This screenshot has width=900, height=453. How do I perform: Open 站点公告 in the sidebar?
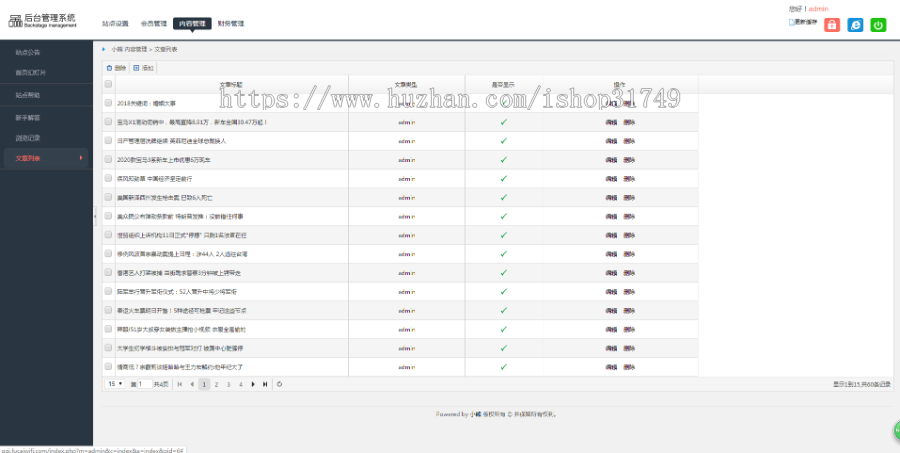tap(28, 51)
